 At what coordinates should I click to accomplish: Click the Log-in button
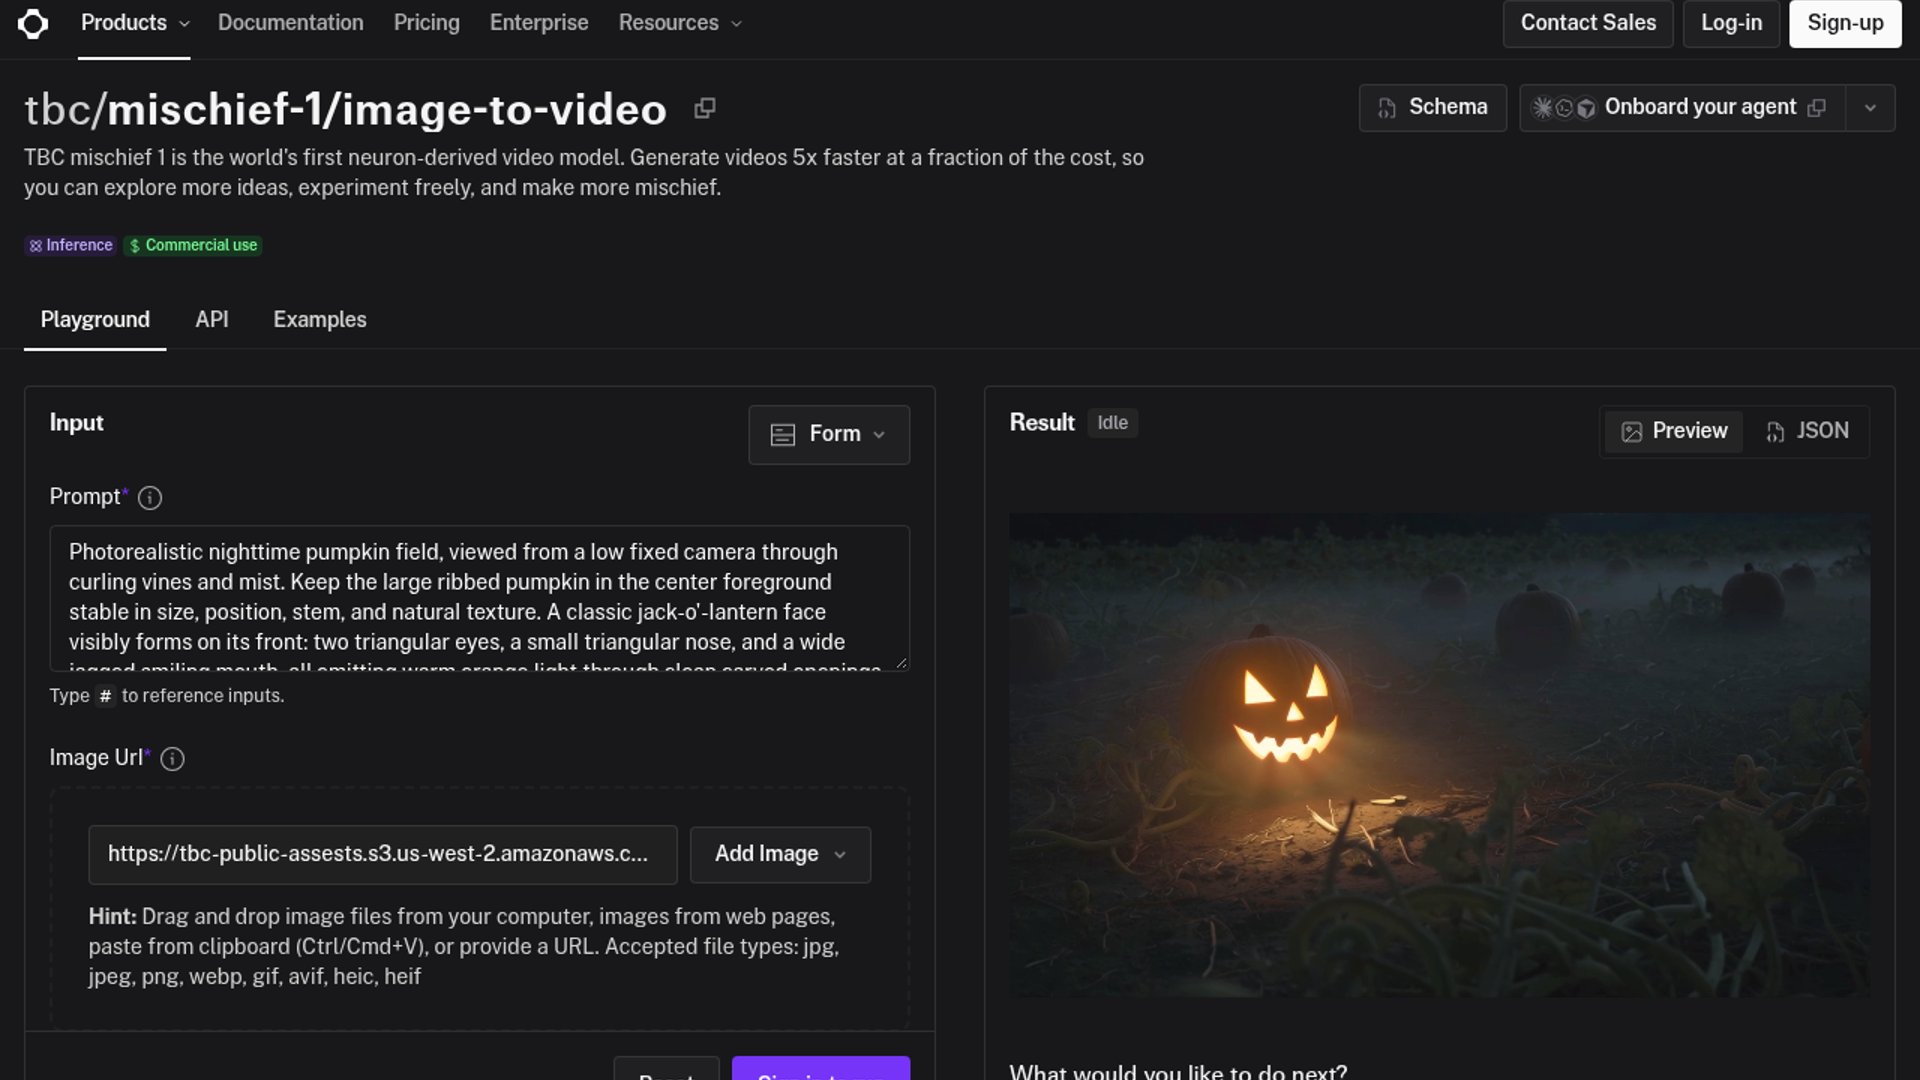[x=1732, y=23]
